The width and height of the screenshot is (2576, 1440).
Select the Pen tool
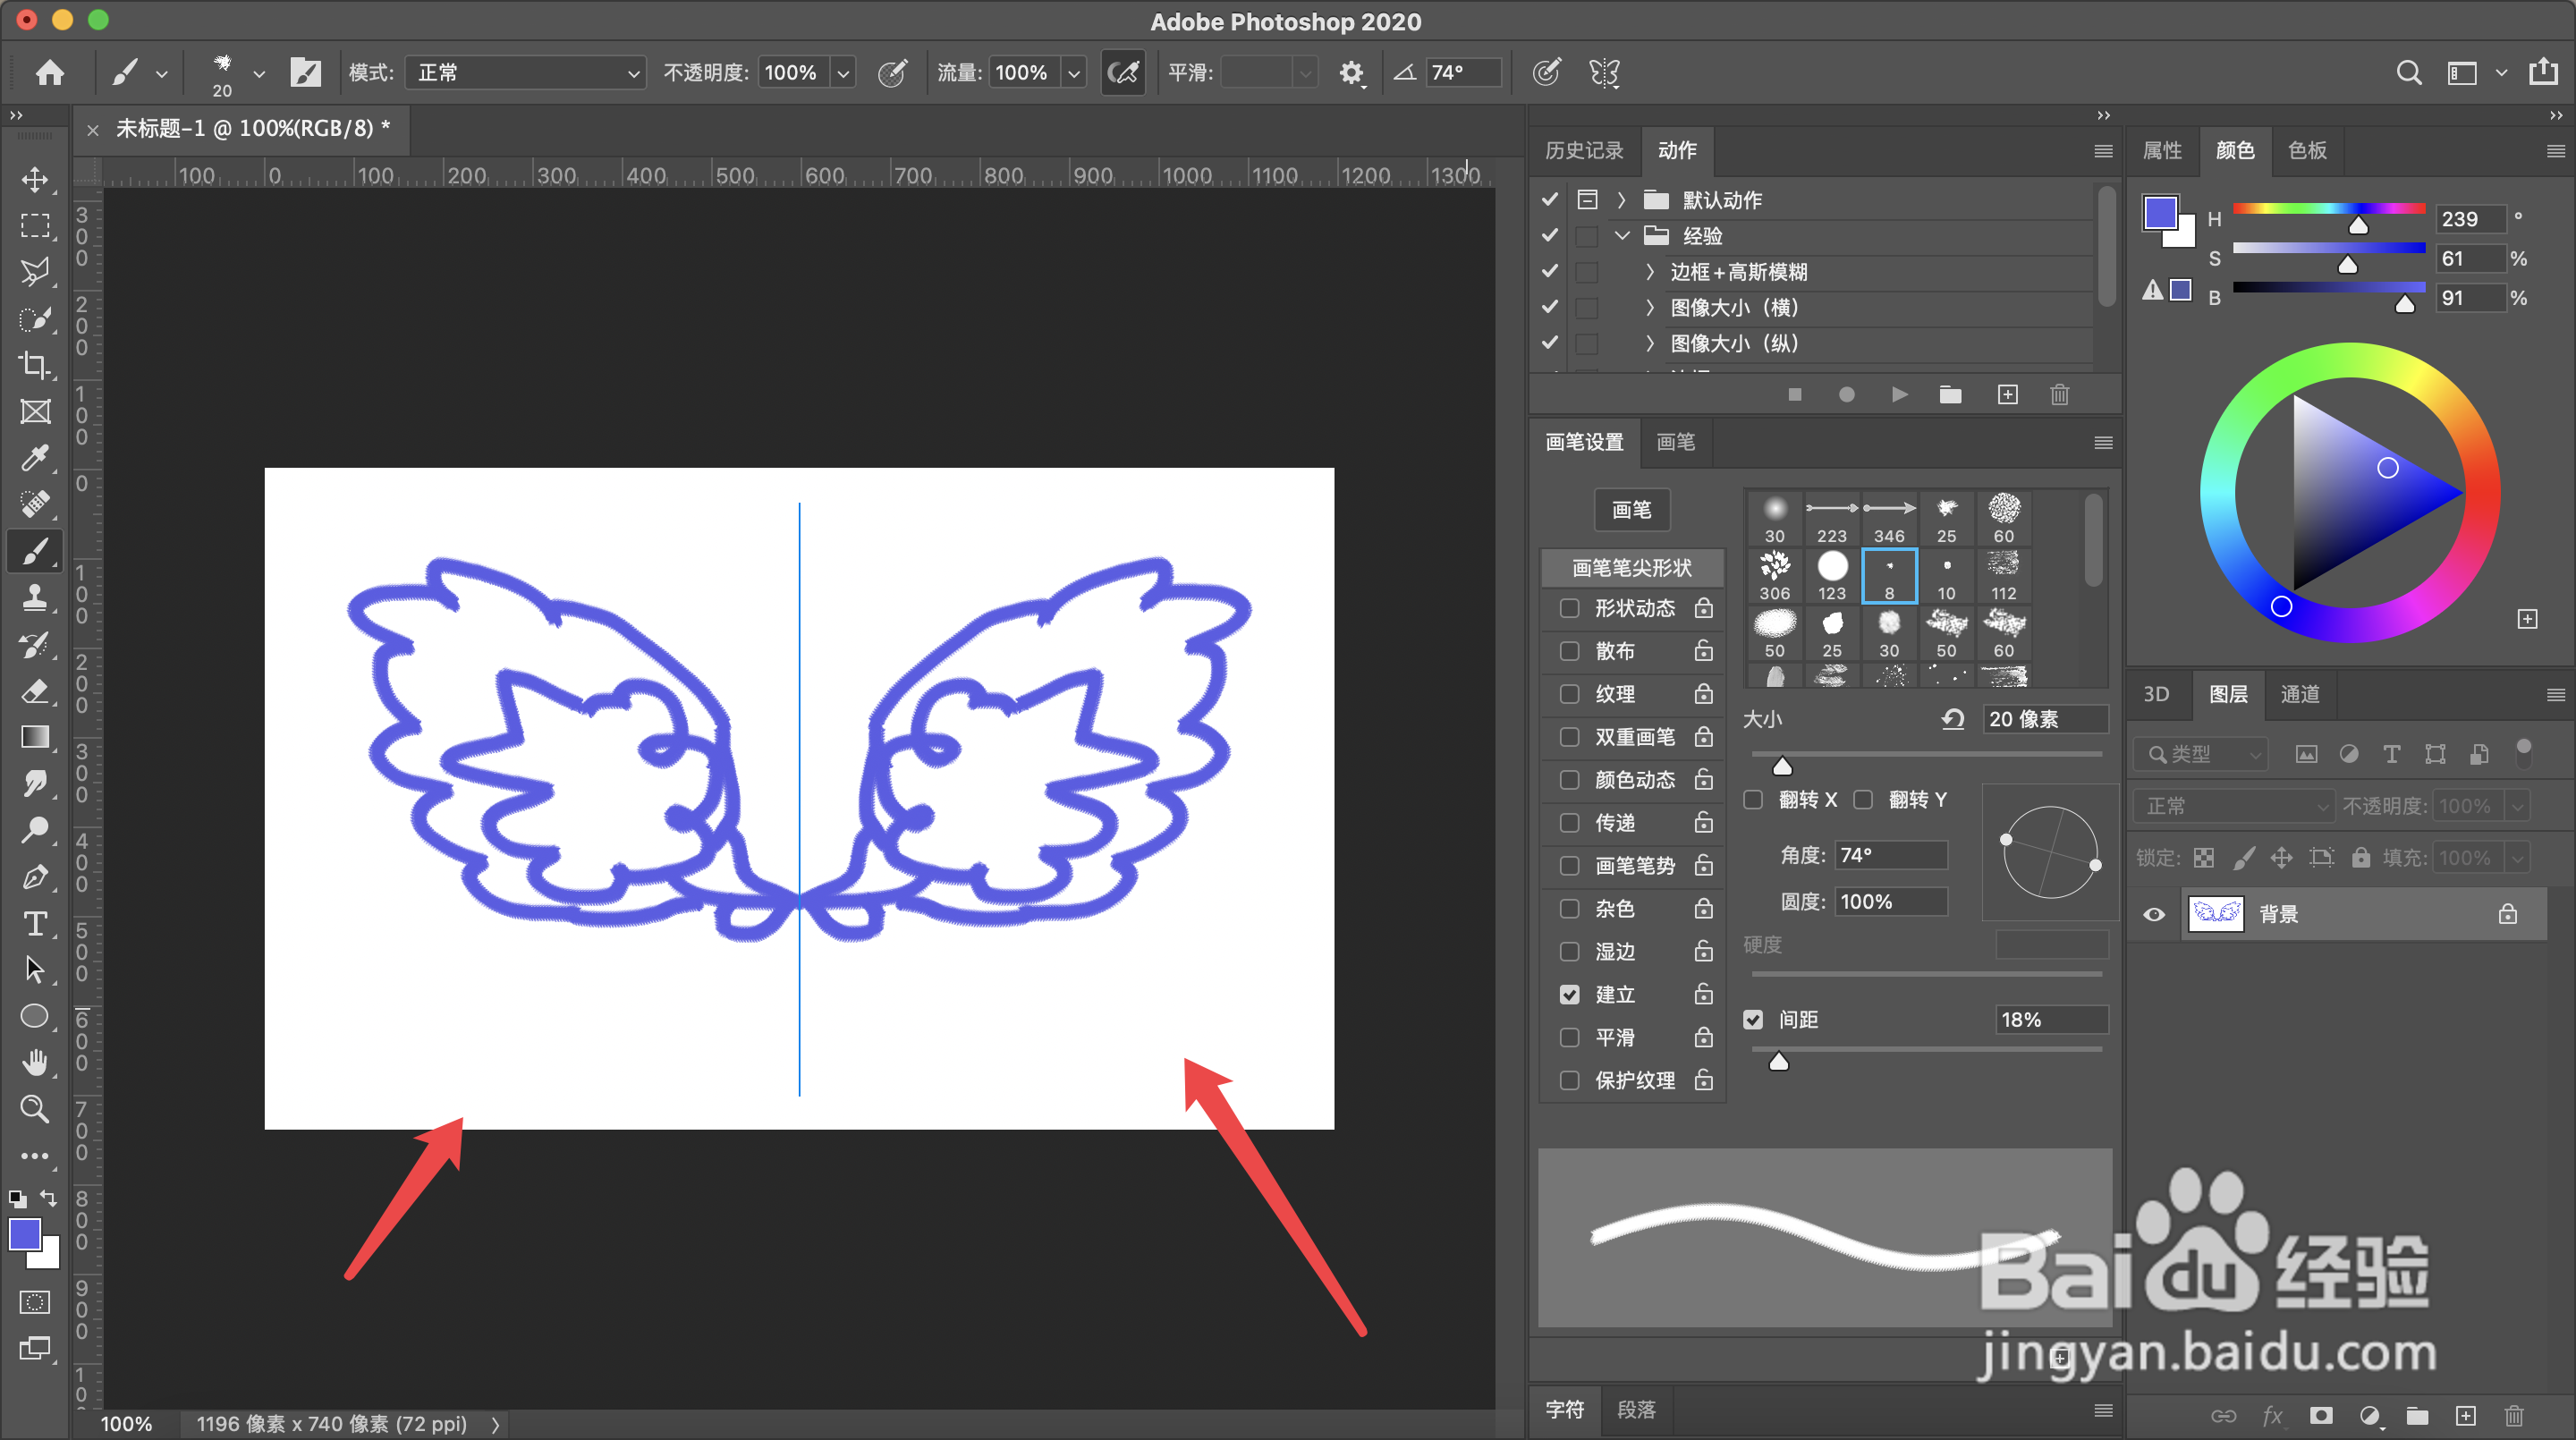(x=35, y=877)
